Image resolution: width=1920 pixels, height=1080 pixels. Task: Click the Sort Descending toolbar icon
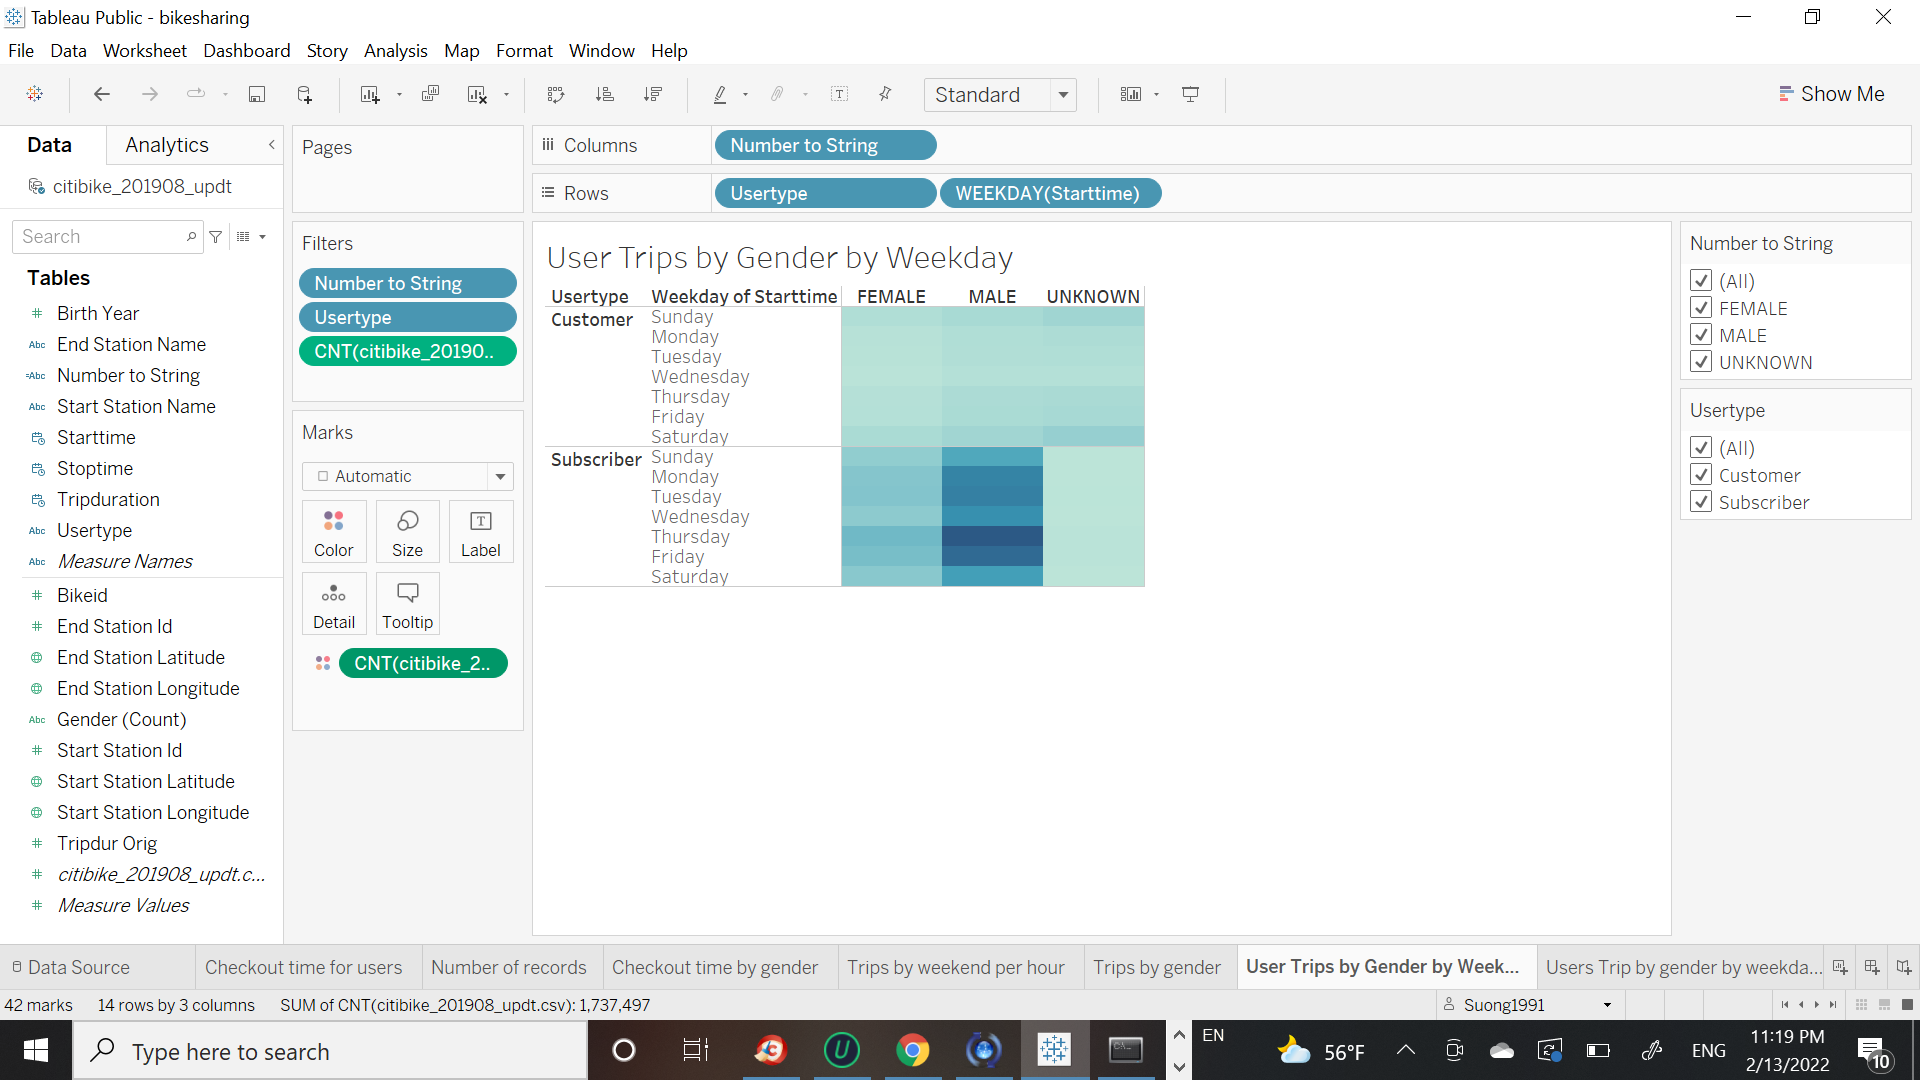(653, 94)
